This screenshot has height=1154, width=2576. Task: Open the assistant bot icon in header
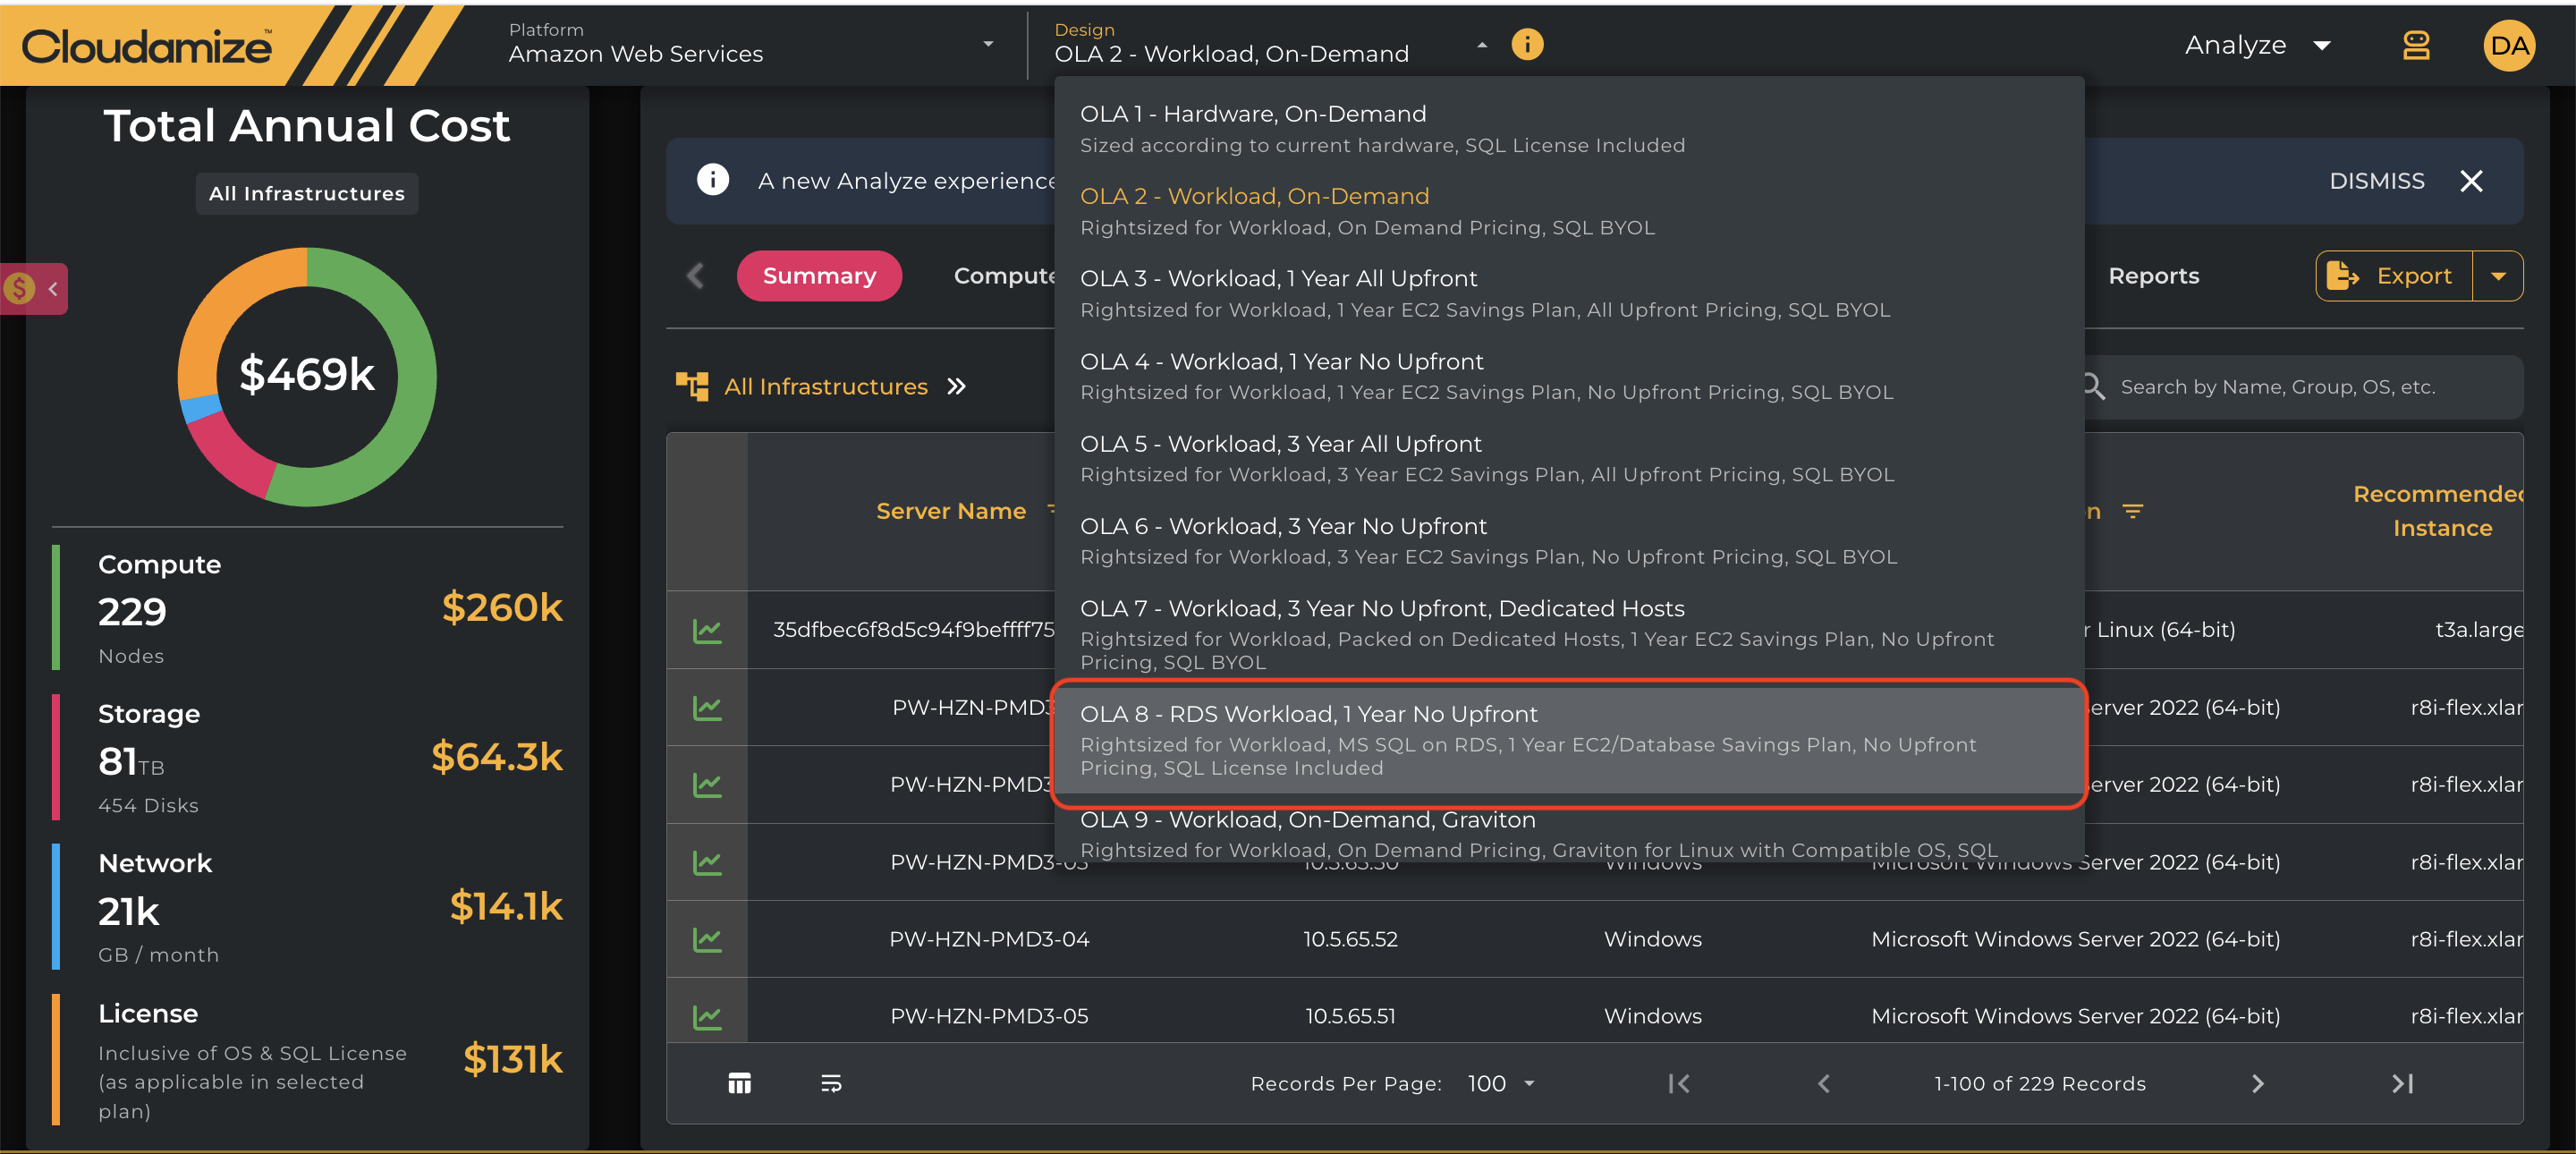click(x=2416, y=45)
